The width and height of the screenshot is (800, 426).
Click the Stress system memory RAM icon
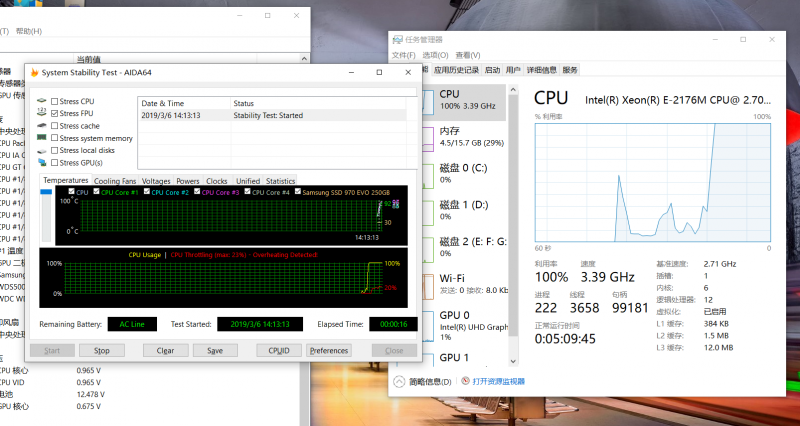click(42, 138)
